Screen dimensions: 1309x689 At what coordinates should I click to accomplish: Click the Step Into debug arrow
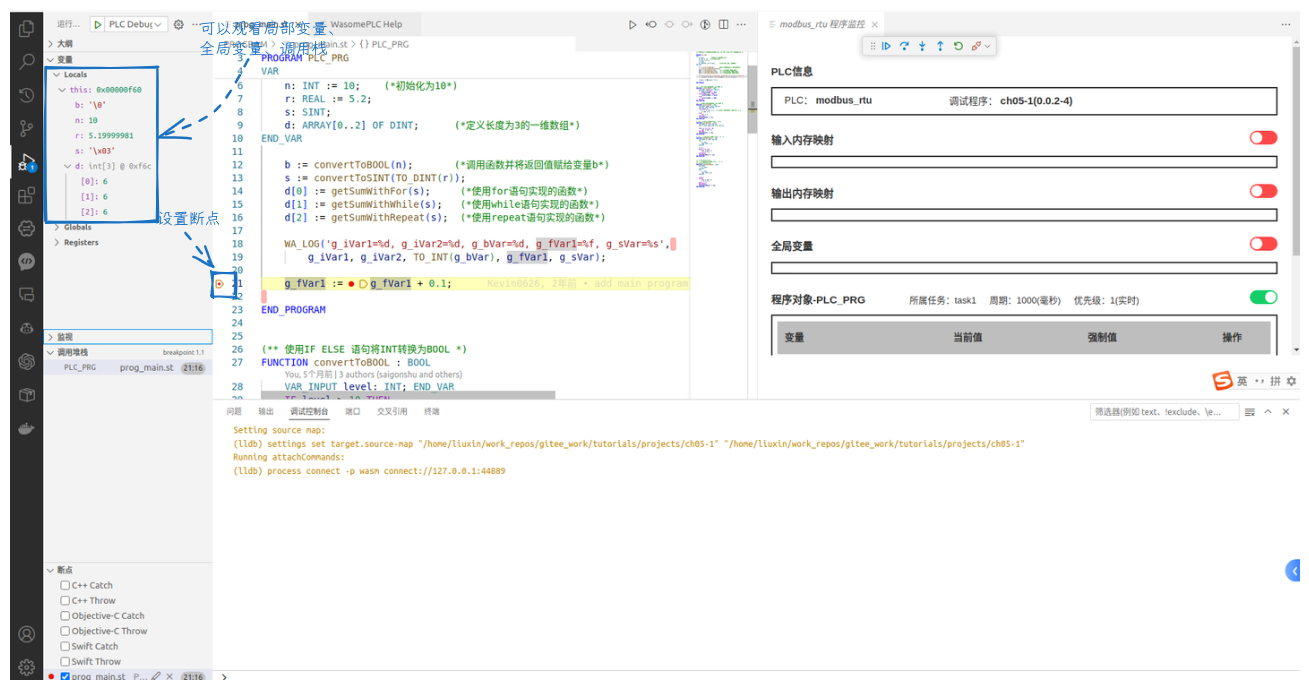point(922,46)
